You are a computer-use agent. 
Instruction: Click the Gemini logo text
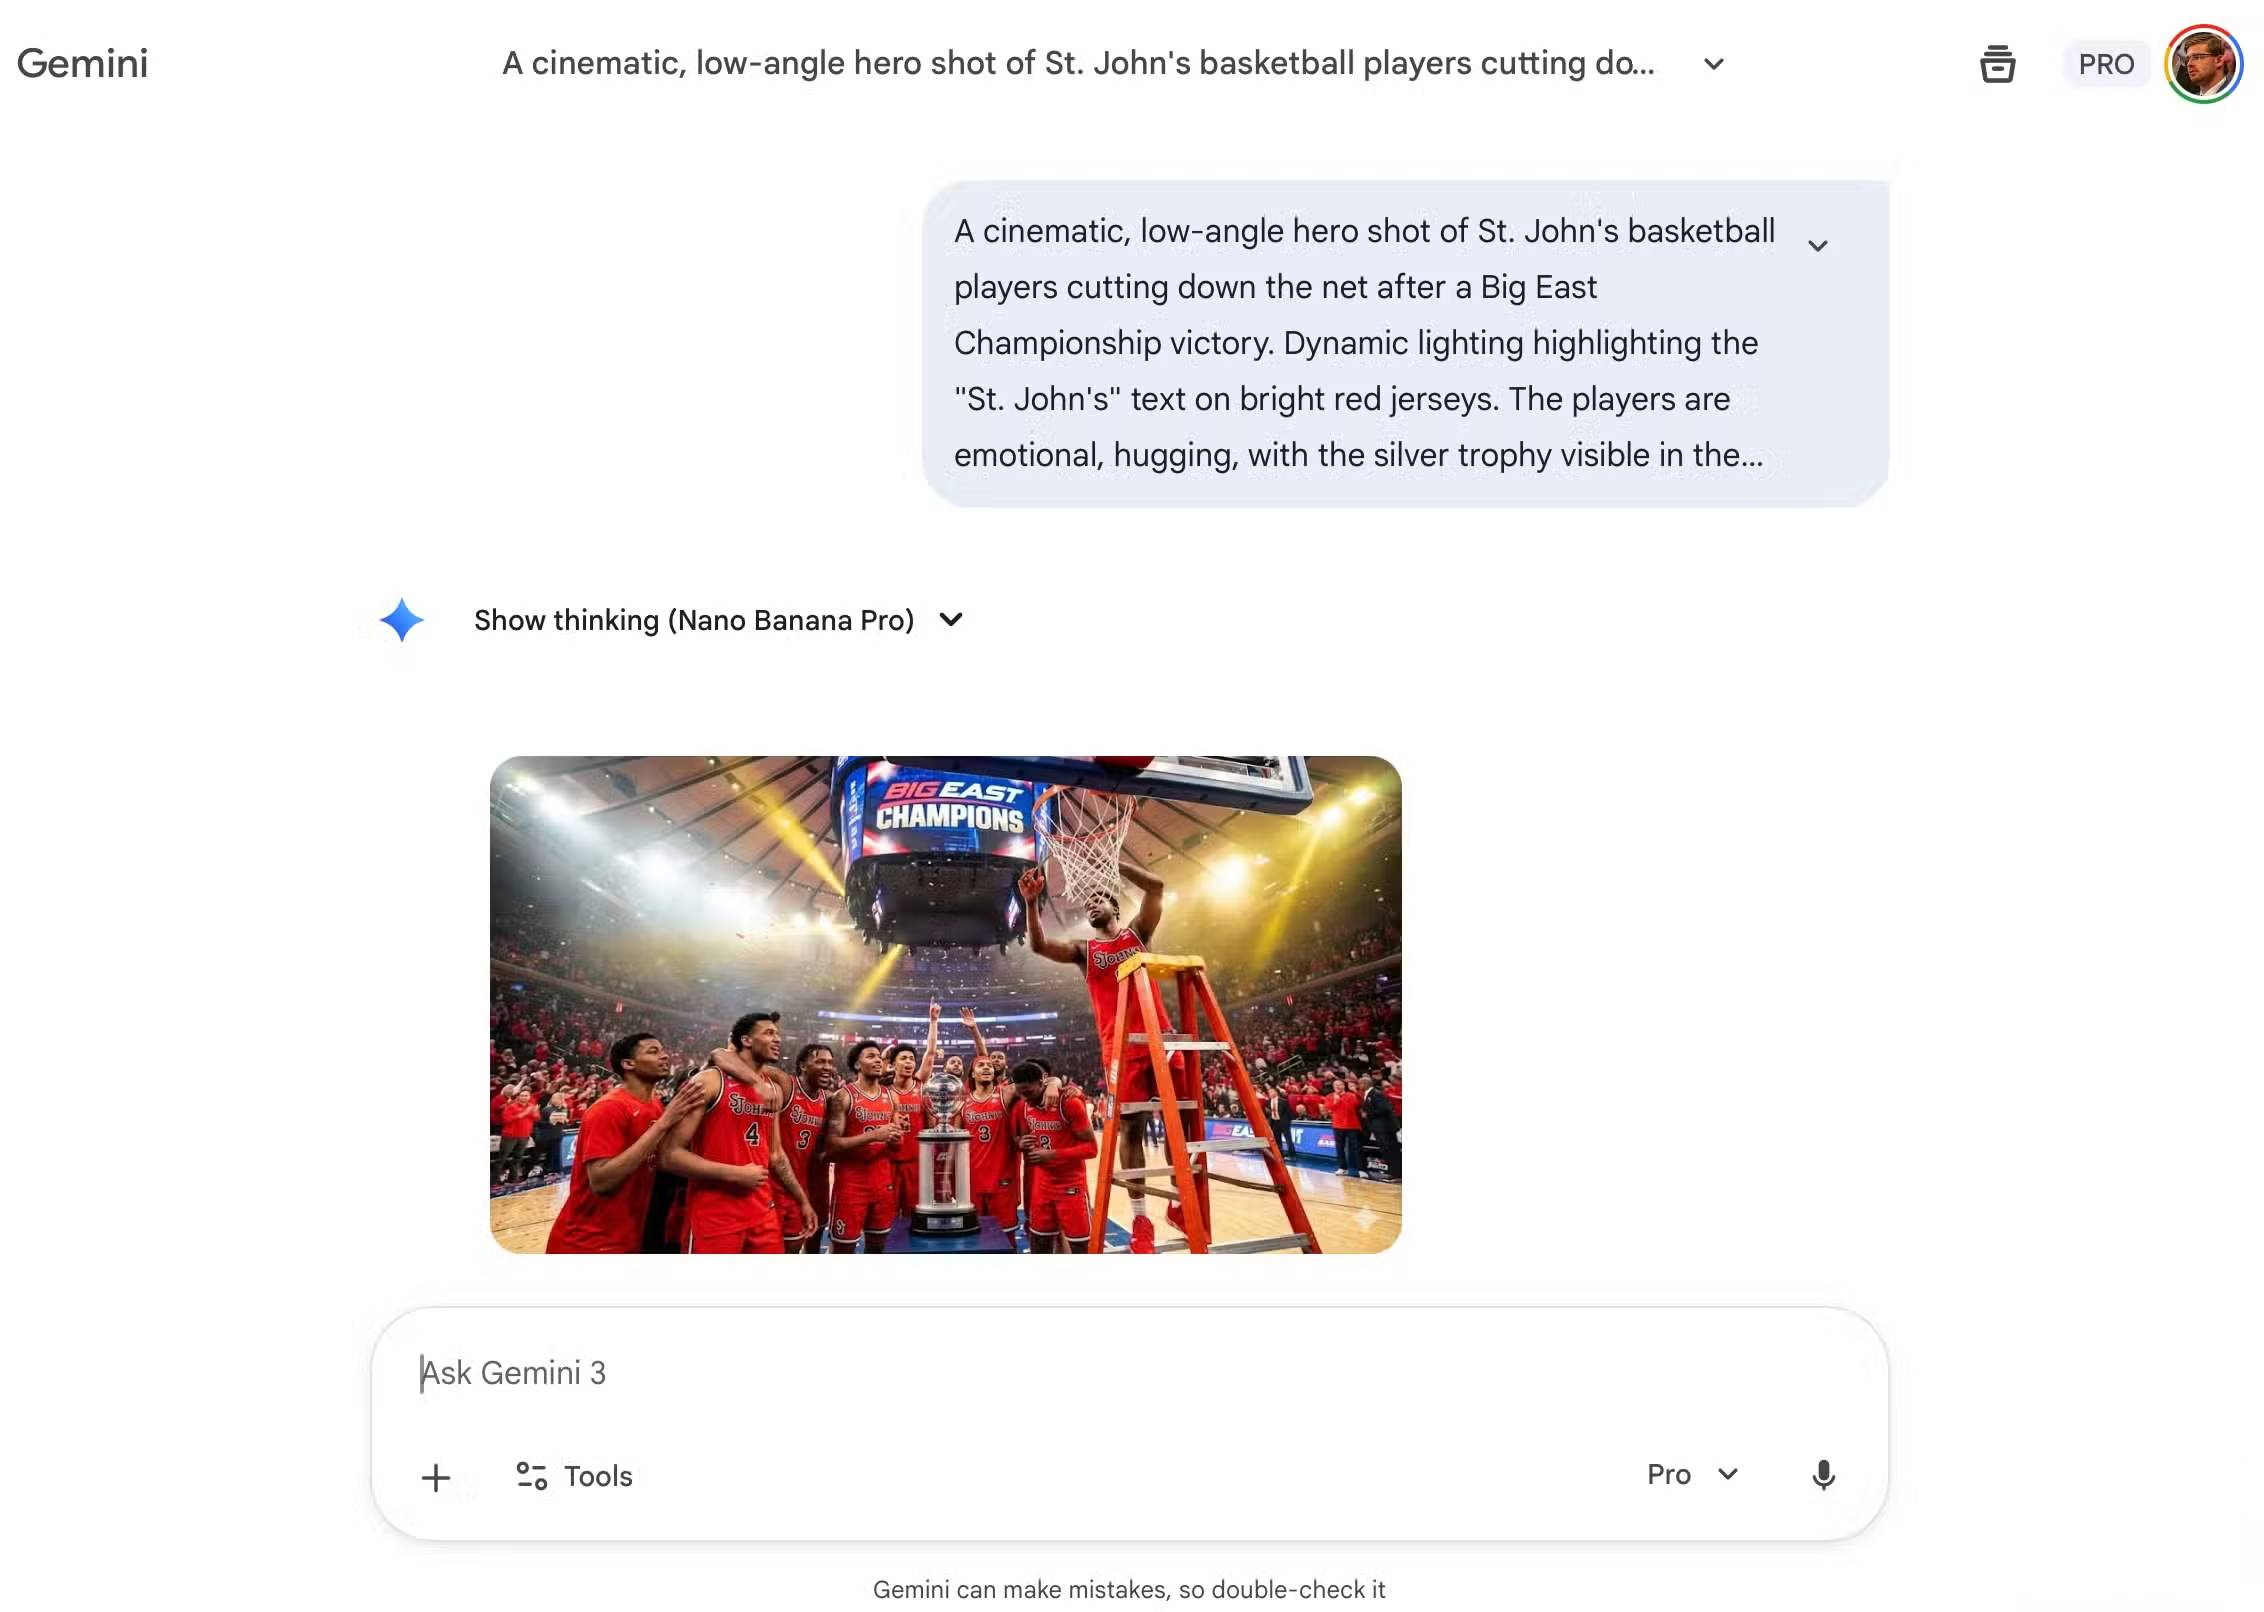click(82, 63)
